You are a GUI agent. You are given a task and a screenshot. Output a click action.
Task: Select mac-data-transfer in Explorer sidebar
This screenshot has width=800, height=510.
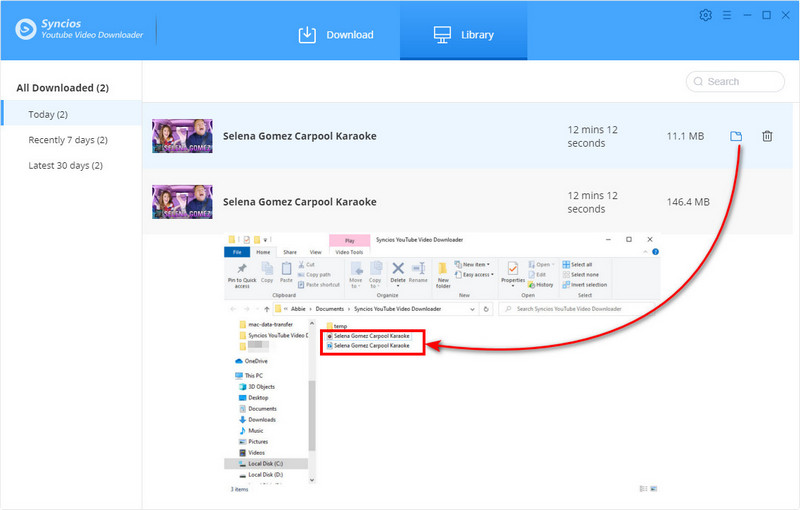pos(266,324)
